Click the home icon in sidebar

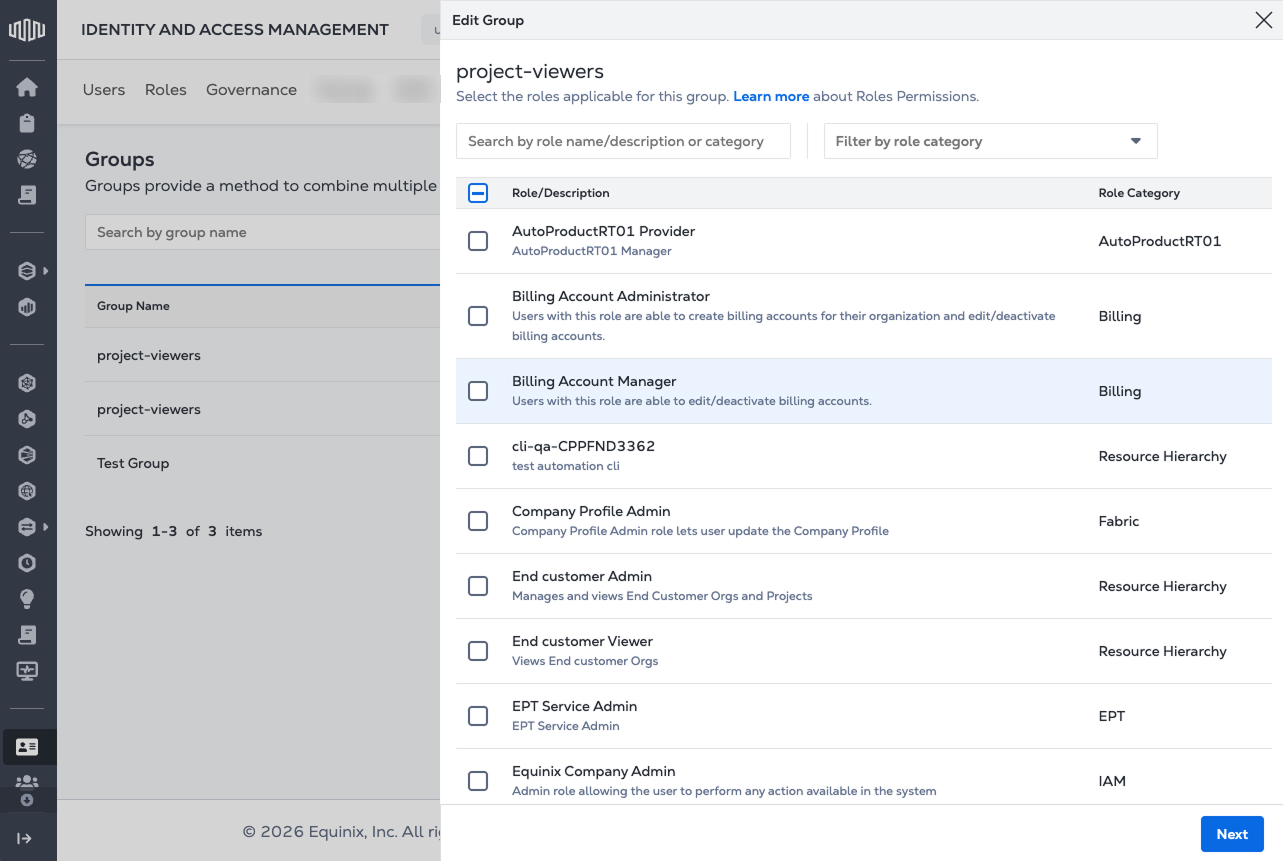pos(27,87)
